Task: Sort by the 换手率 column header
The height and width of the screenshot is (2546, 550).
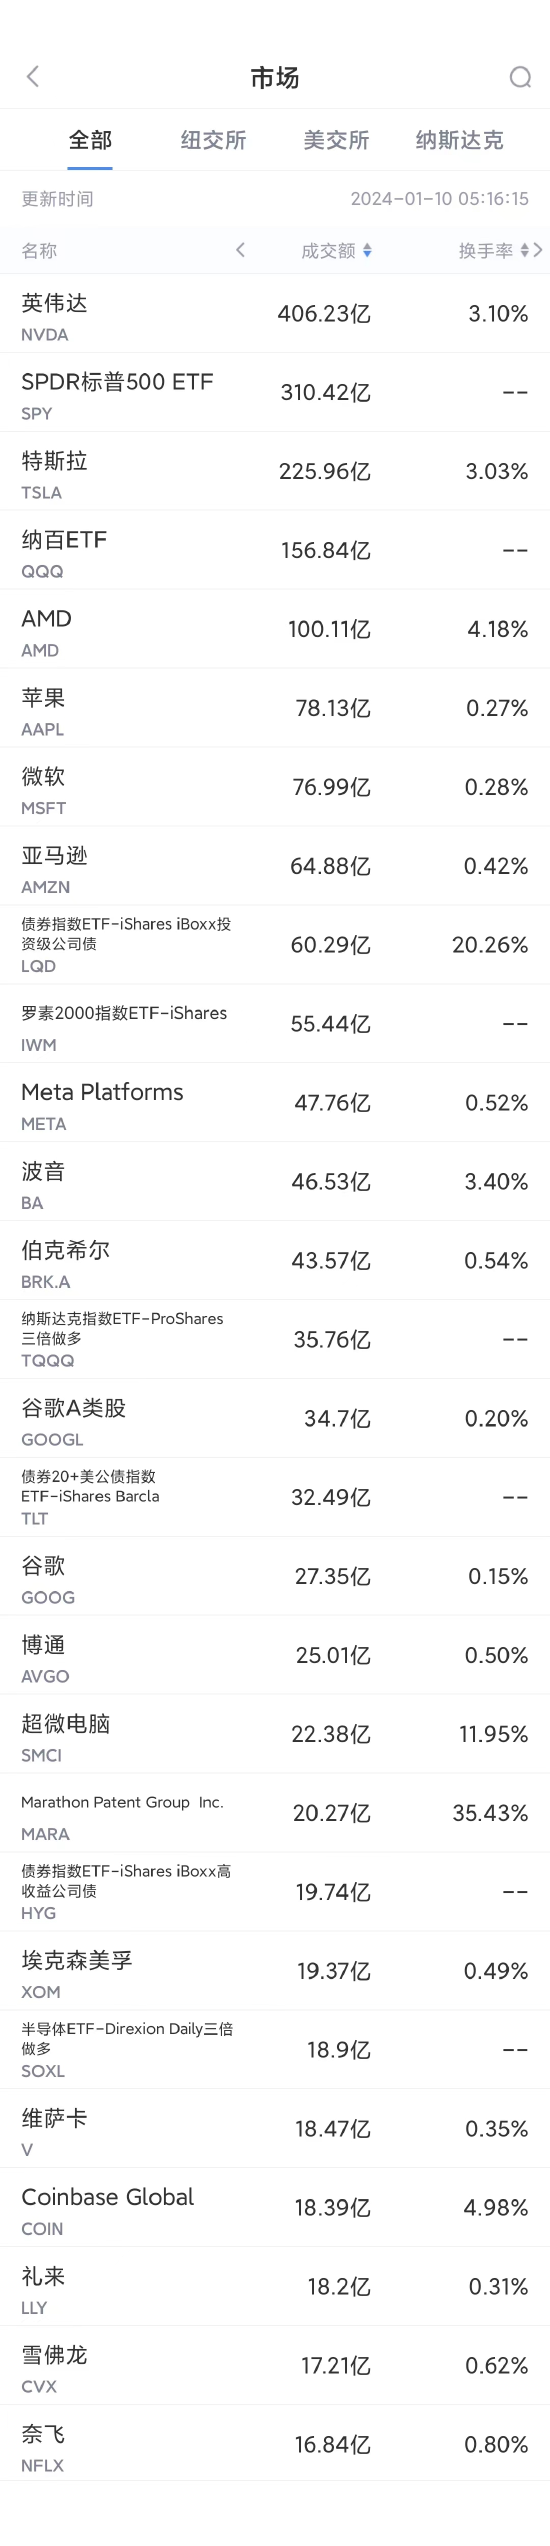Action: click(x=486, y=251)
